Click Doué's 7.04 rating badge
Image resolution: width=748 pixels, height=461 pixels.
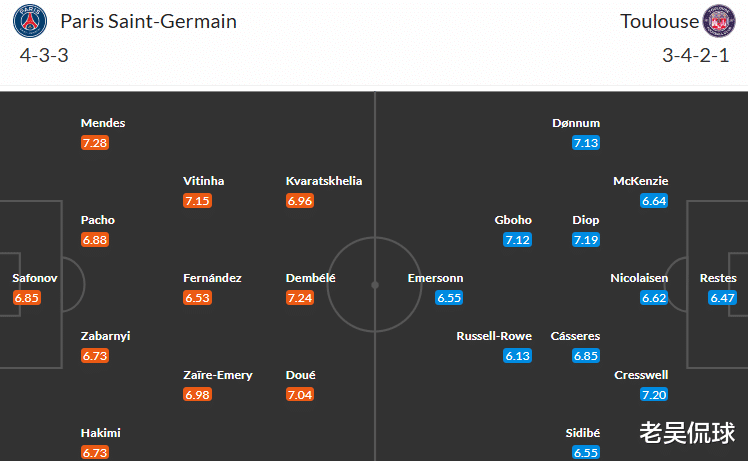tap(299, 395)
